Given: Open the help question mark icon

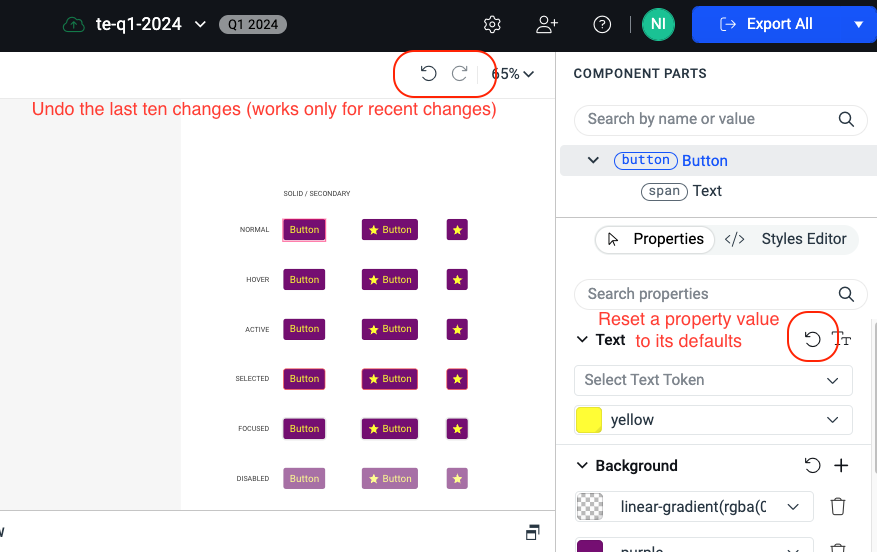Looking at the screenshot, I should (x=602, y=24).
